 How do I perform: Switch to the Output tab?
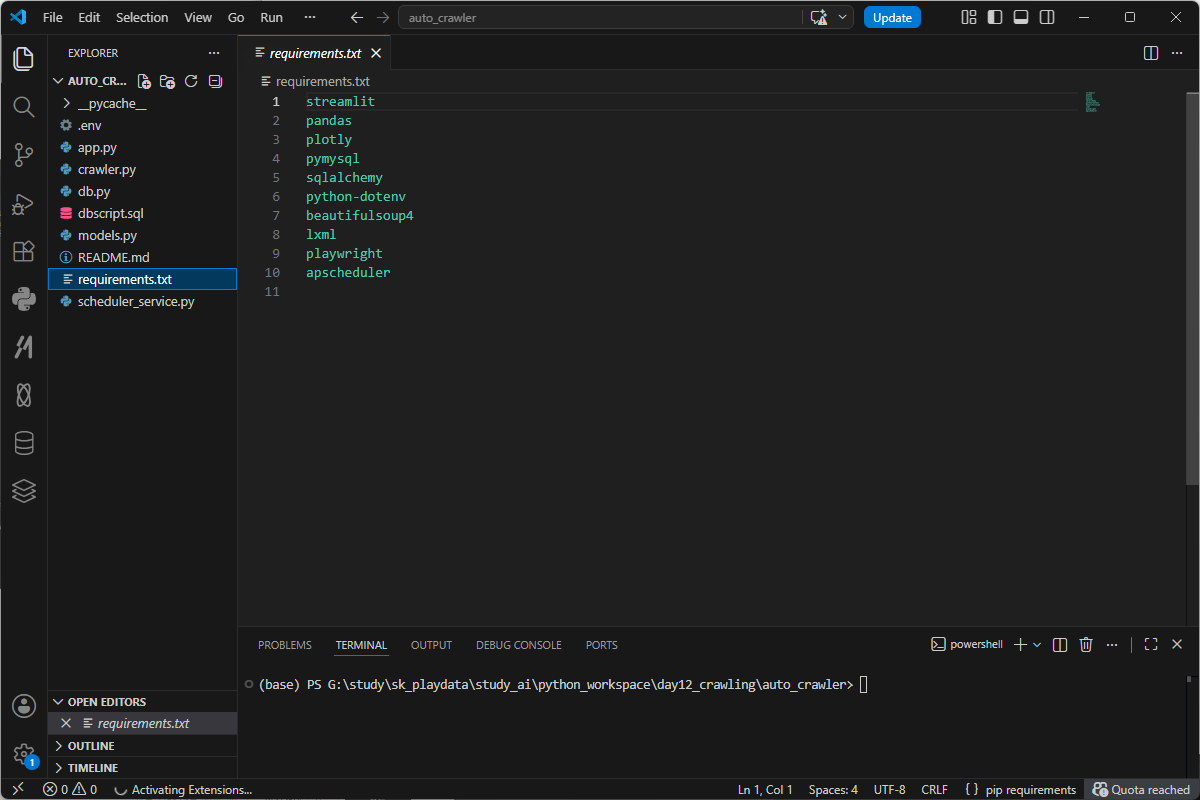point(432,645)
